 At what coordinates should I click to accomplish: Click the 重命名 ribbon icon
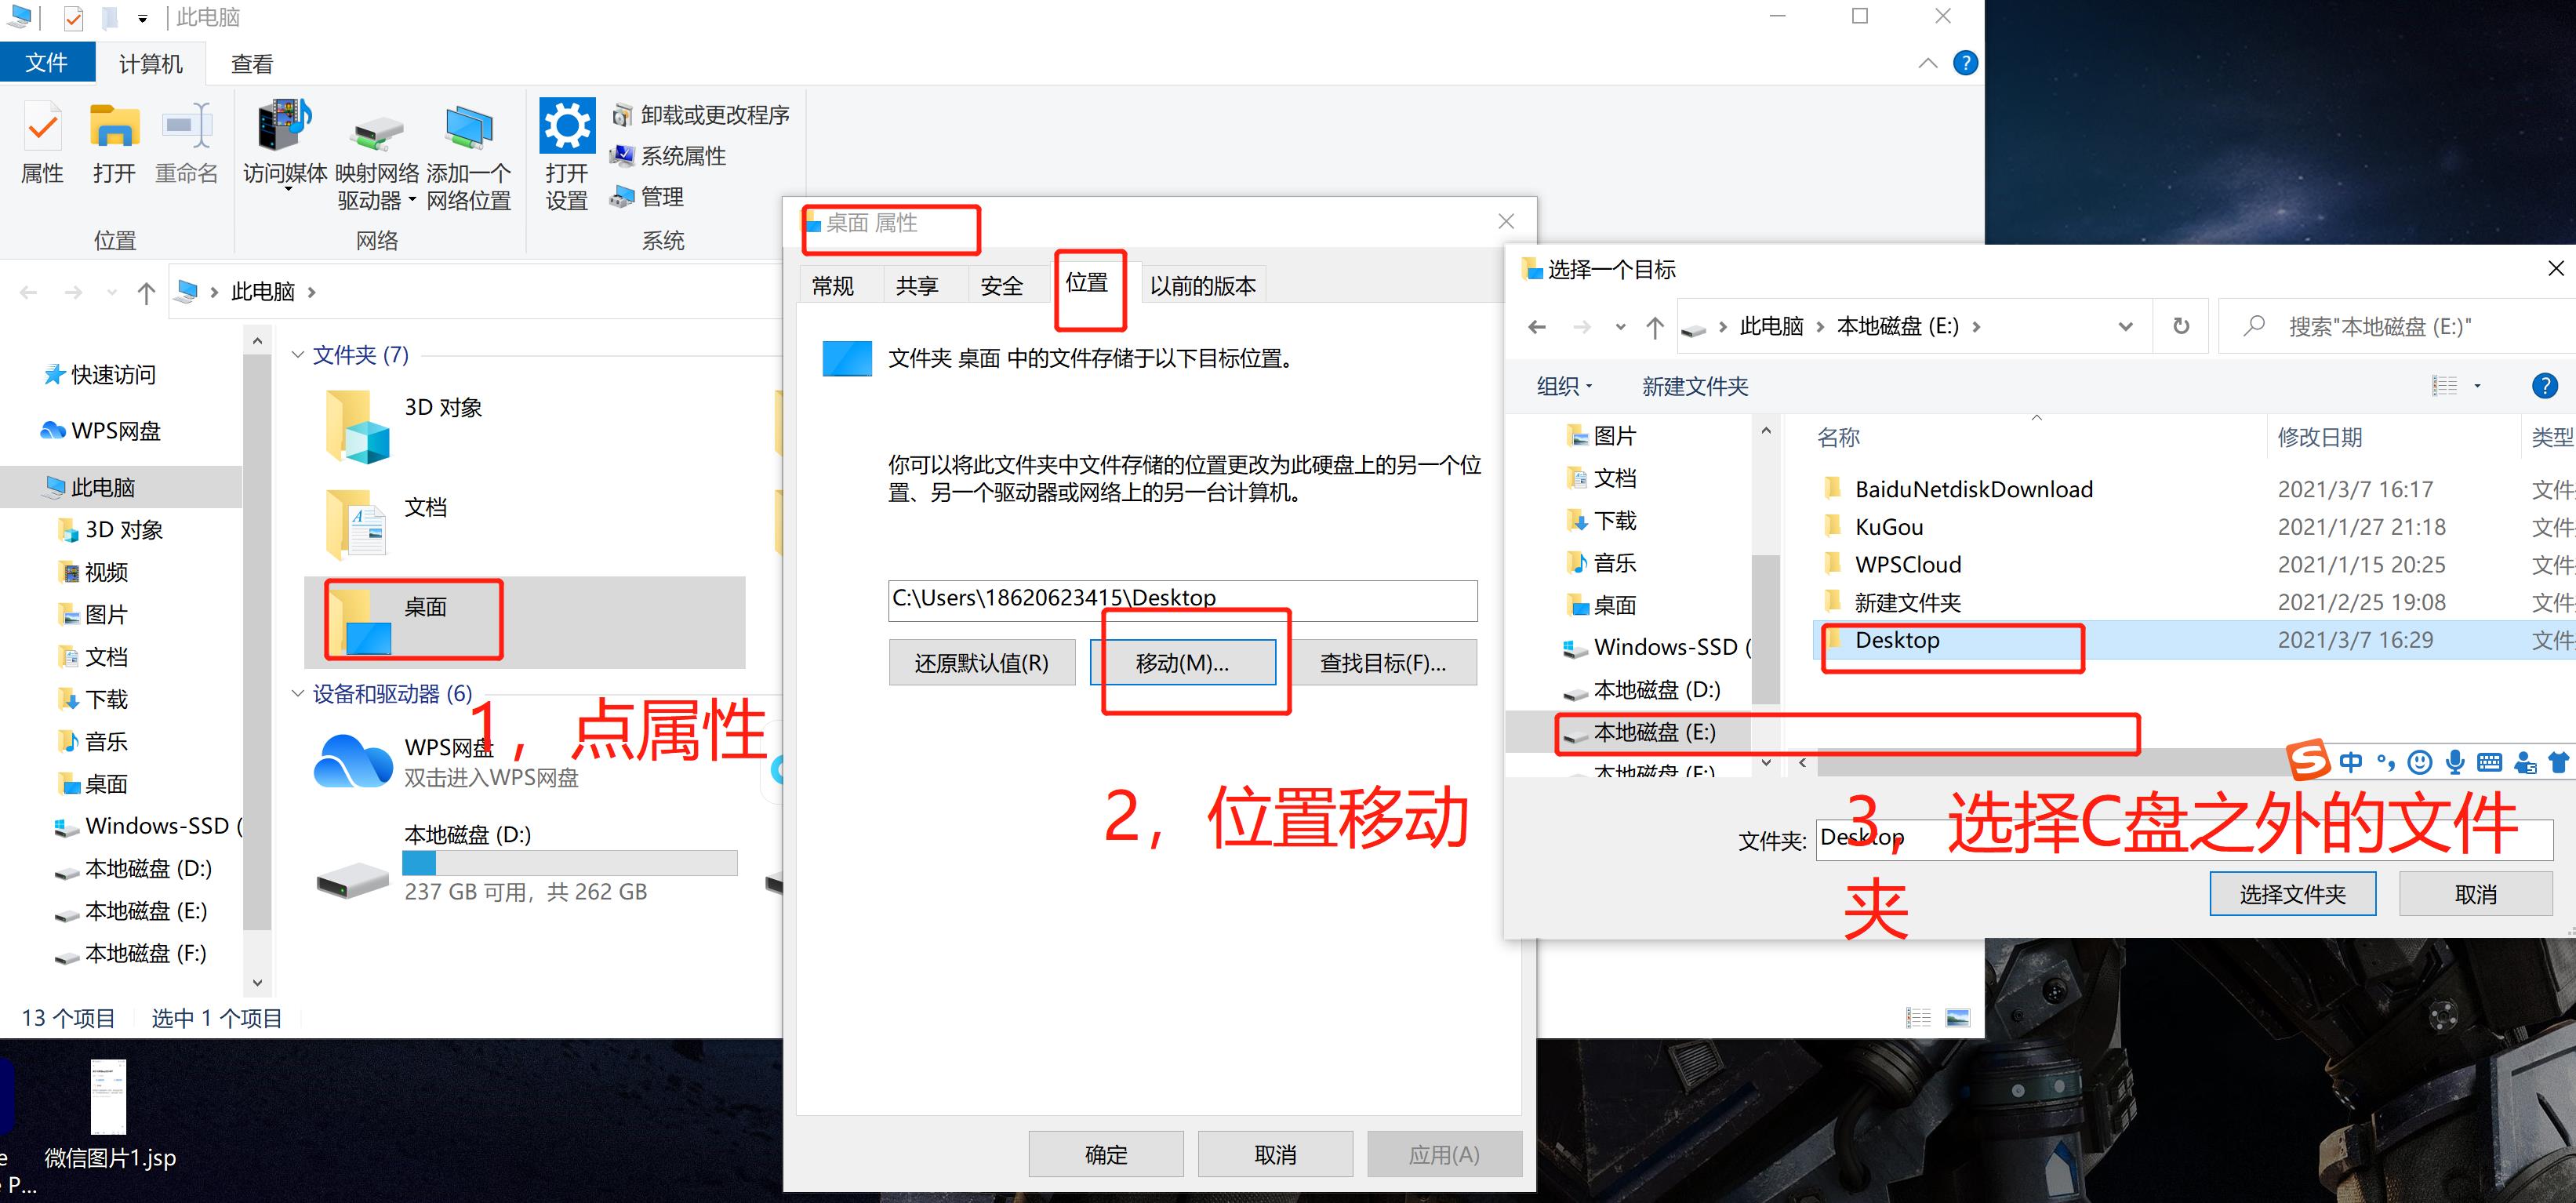pos(187,145)
